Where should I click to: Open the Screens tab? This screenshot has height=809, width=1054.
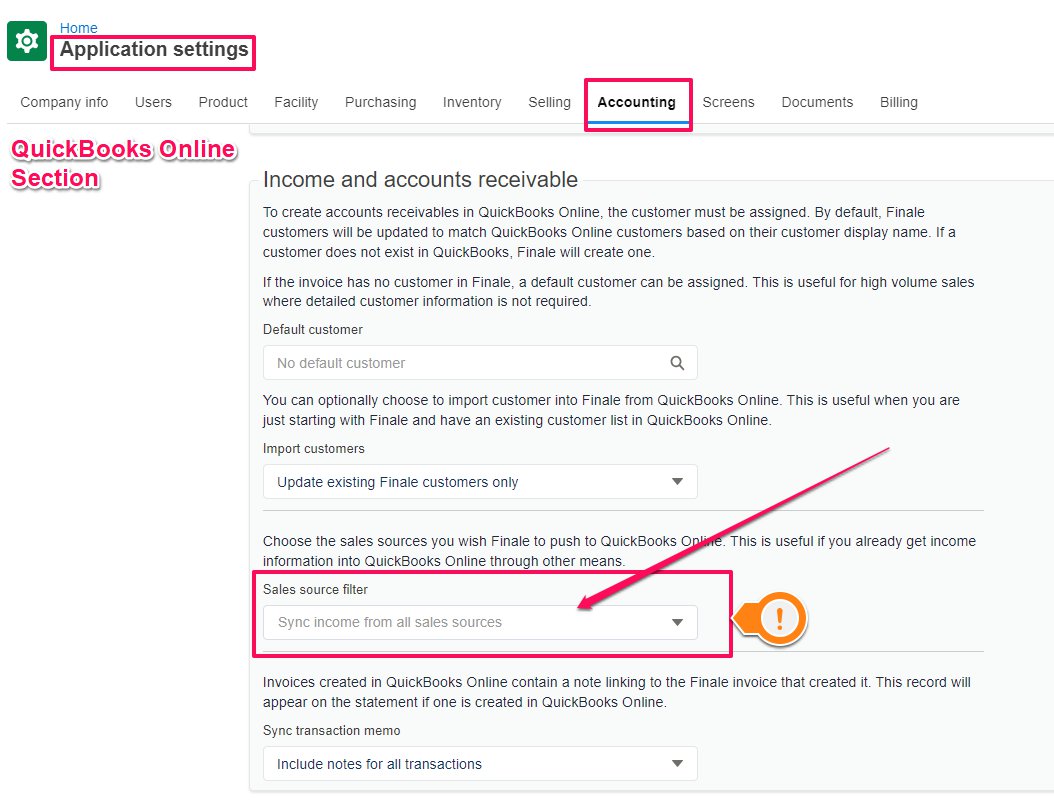point(729,102)
